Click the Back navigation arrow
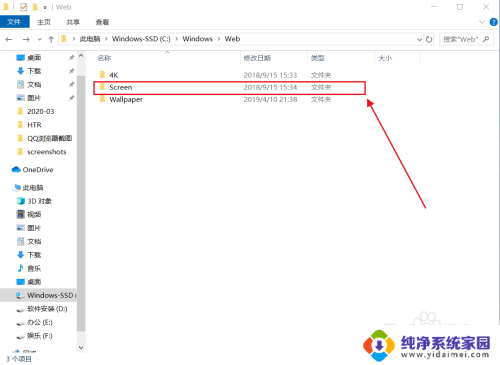The image size is (500, 365). 9,39
